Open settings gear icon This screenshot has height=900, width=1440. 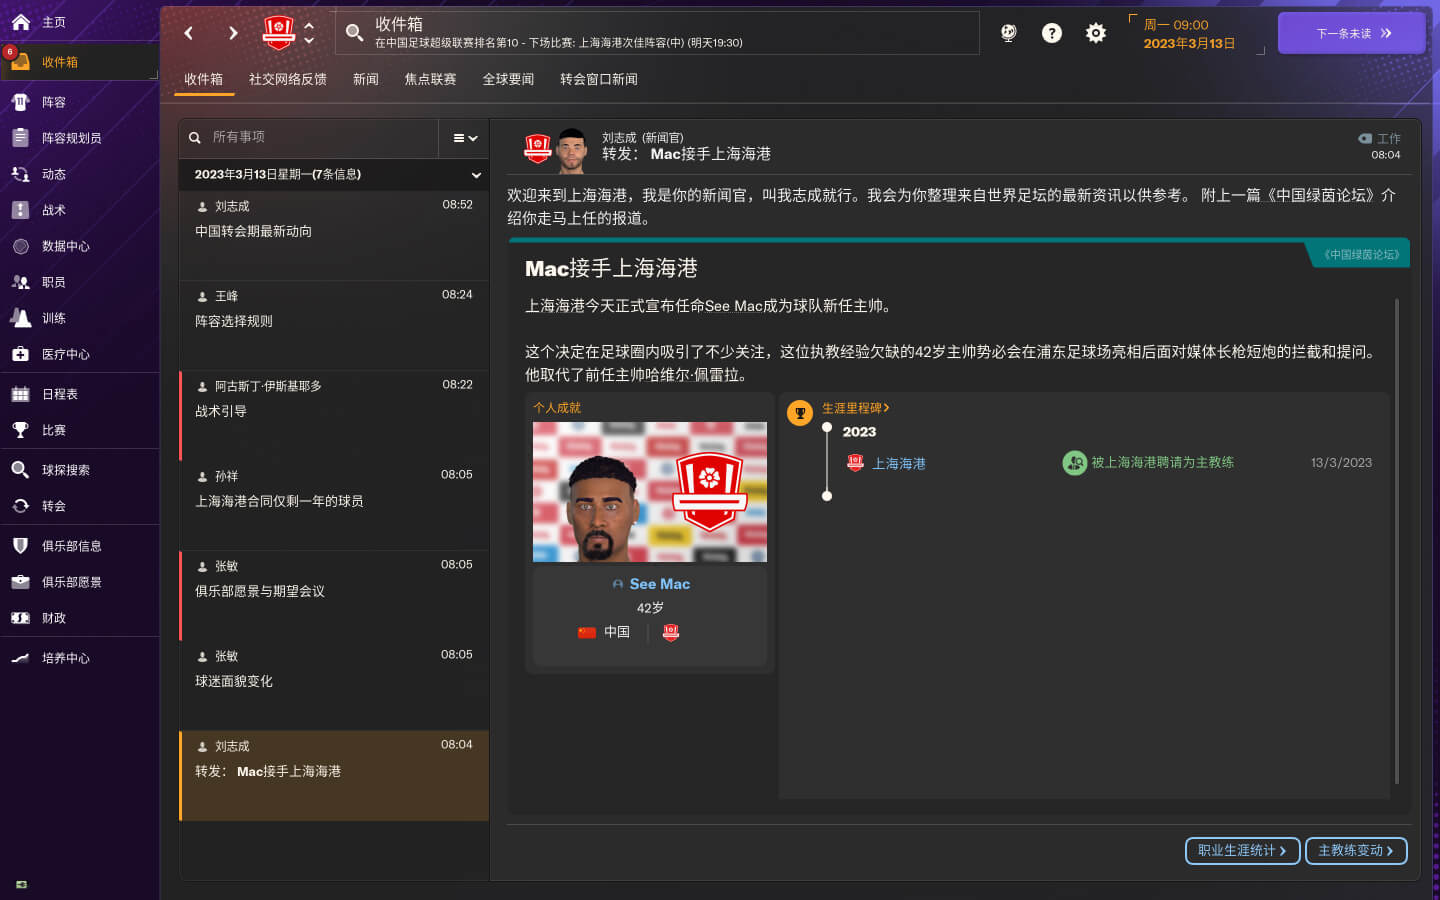tap(1096, 33)
